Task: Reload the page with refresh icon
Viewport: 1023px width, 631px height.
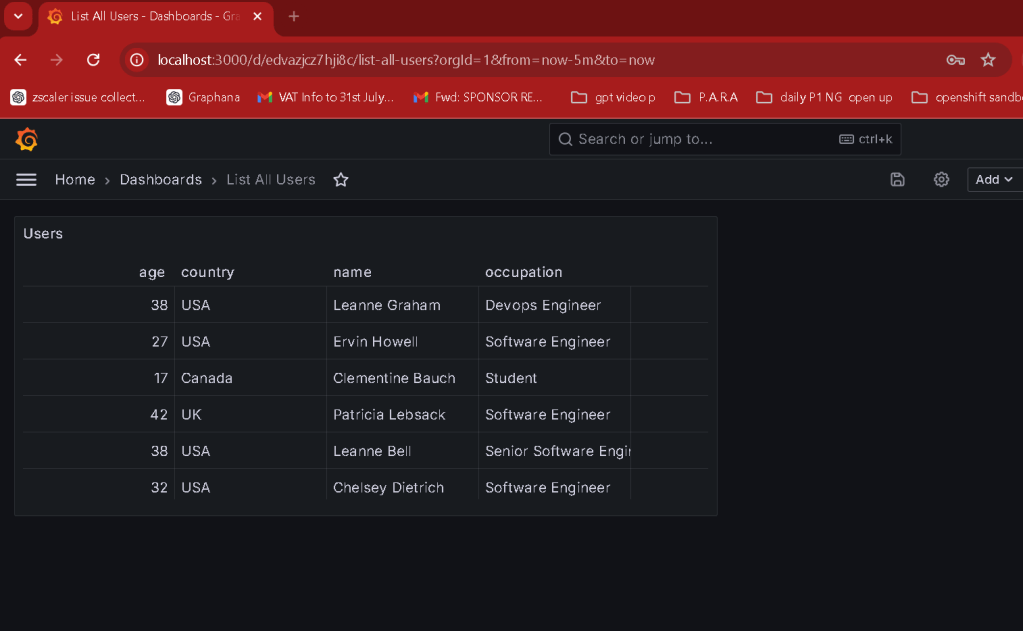Action: click(93, 60)
